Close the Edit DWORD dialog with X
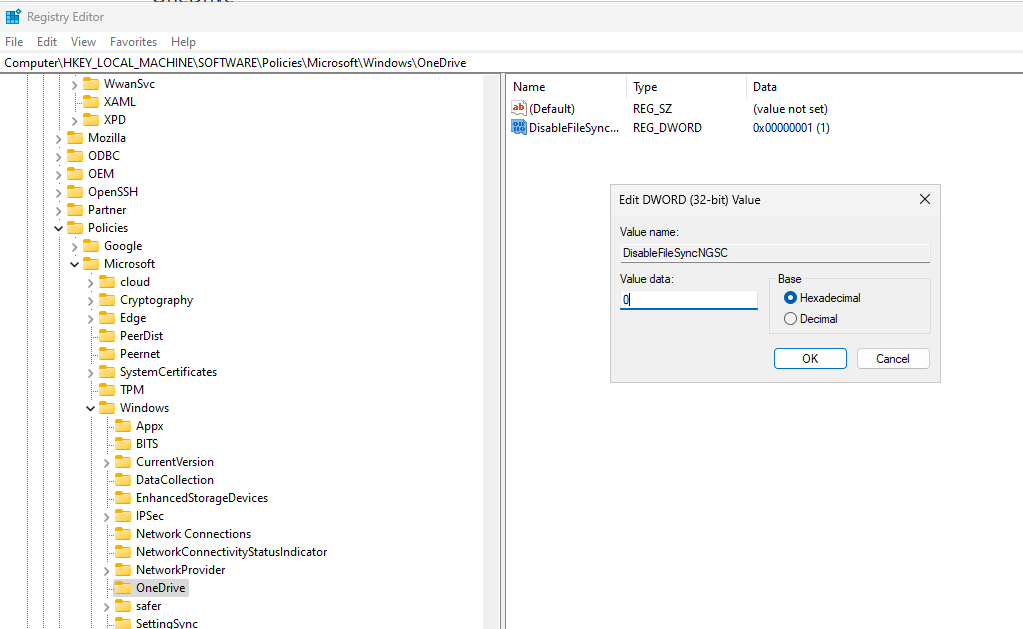The height and width of the screenshot is (629, 1023). [x=924, y=199]
